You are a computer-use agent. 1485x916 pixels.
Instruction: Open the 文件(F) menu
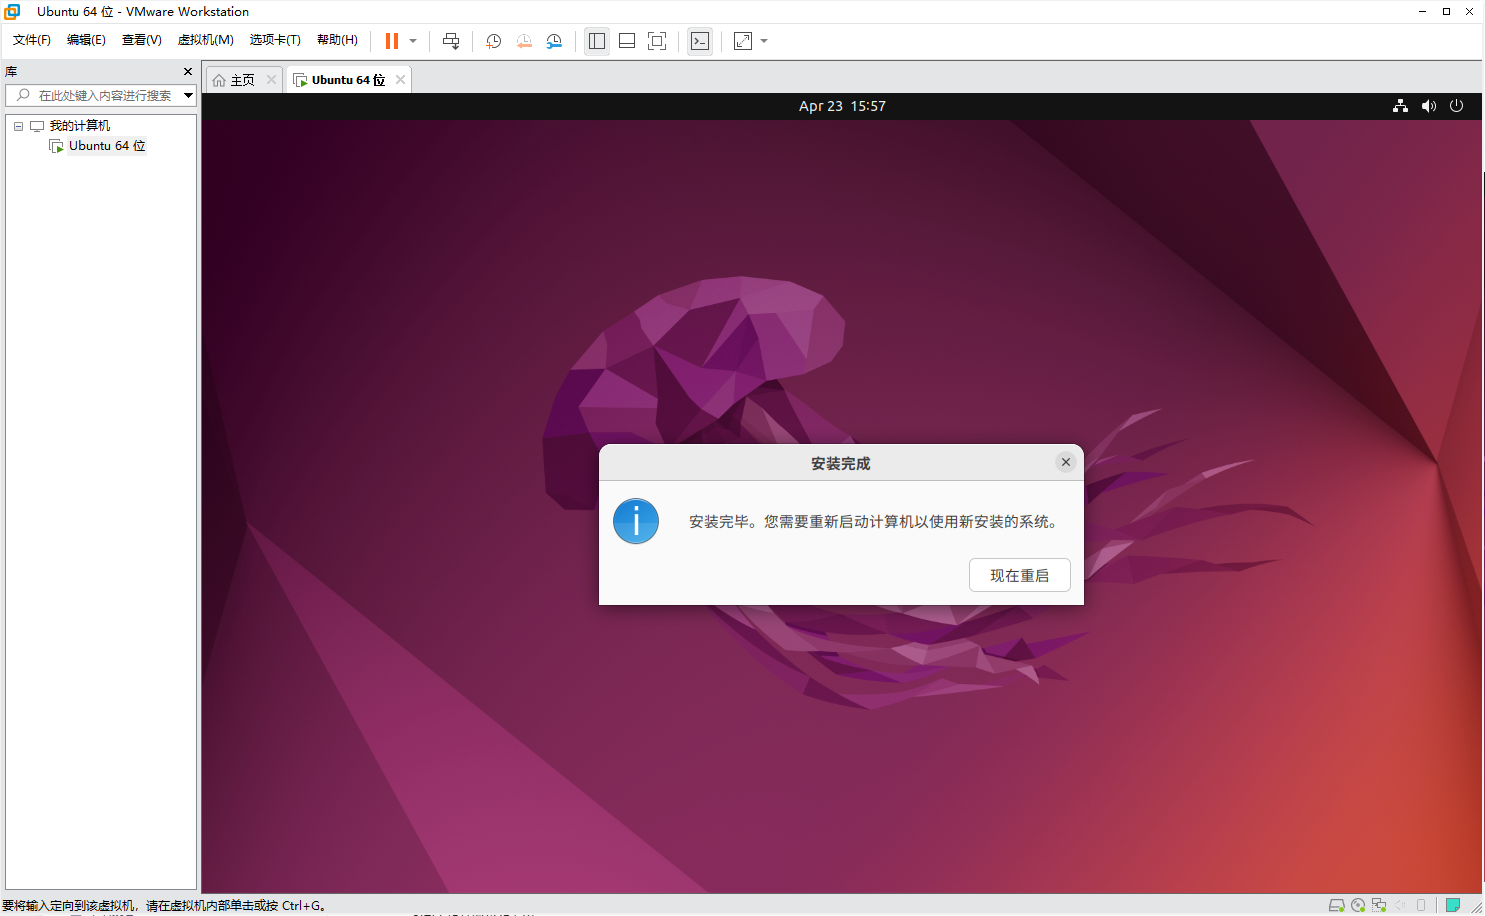click(x=32, y=40)
